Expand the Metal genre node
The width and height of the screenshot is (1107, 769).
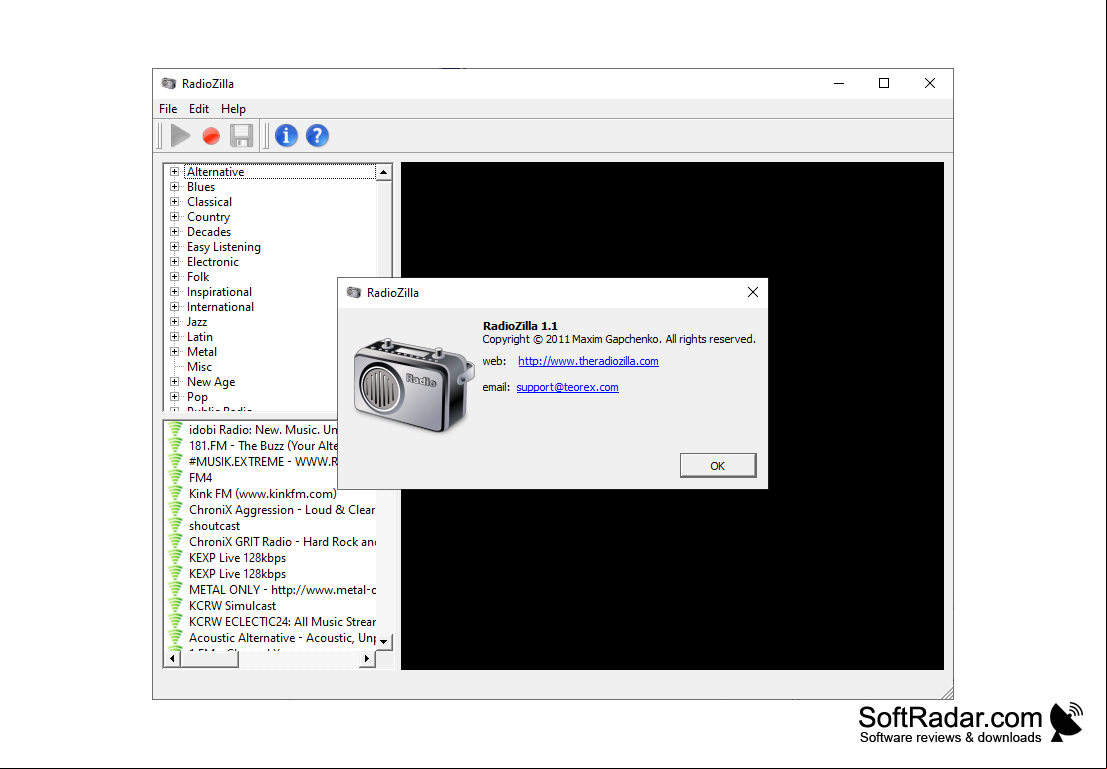(x=174, y=352)
